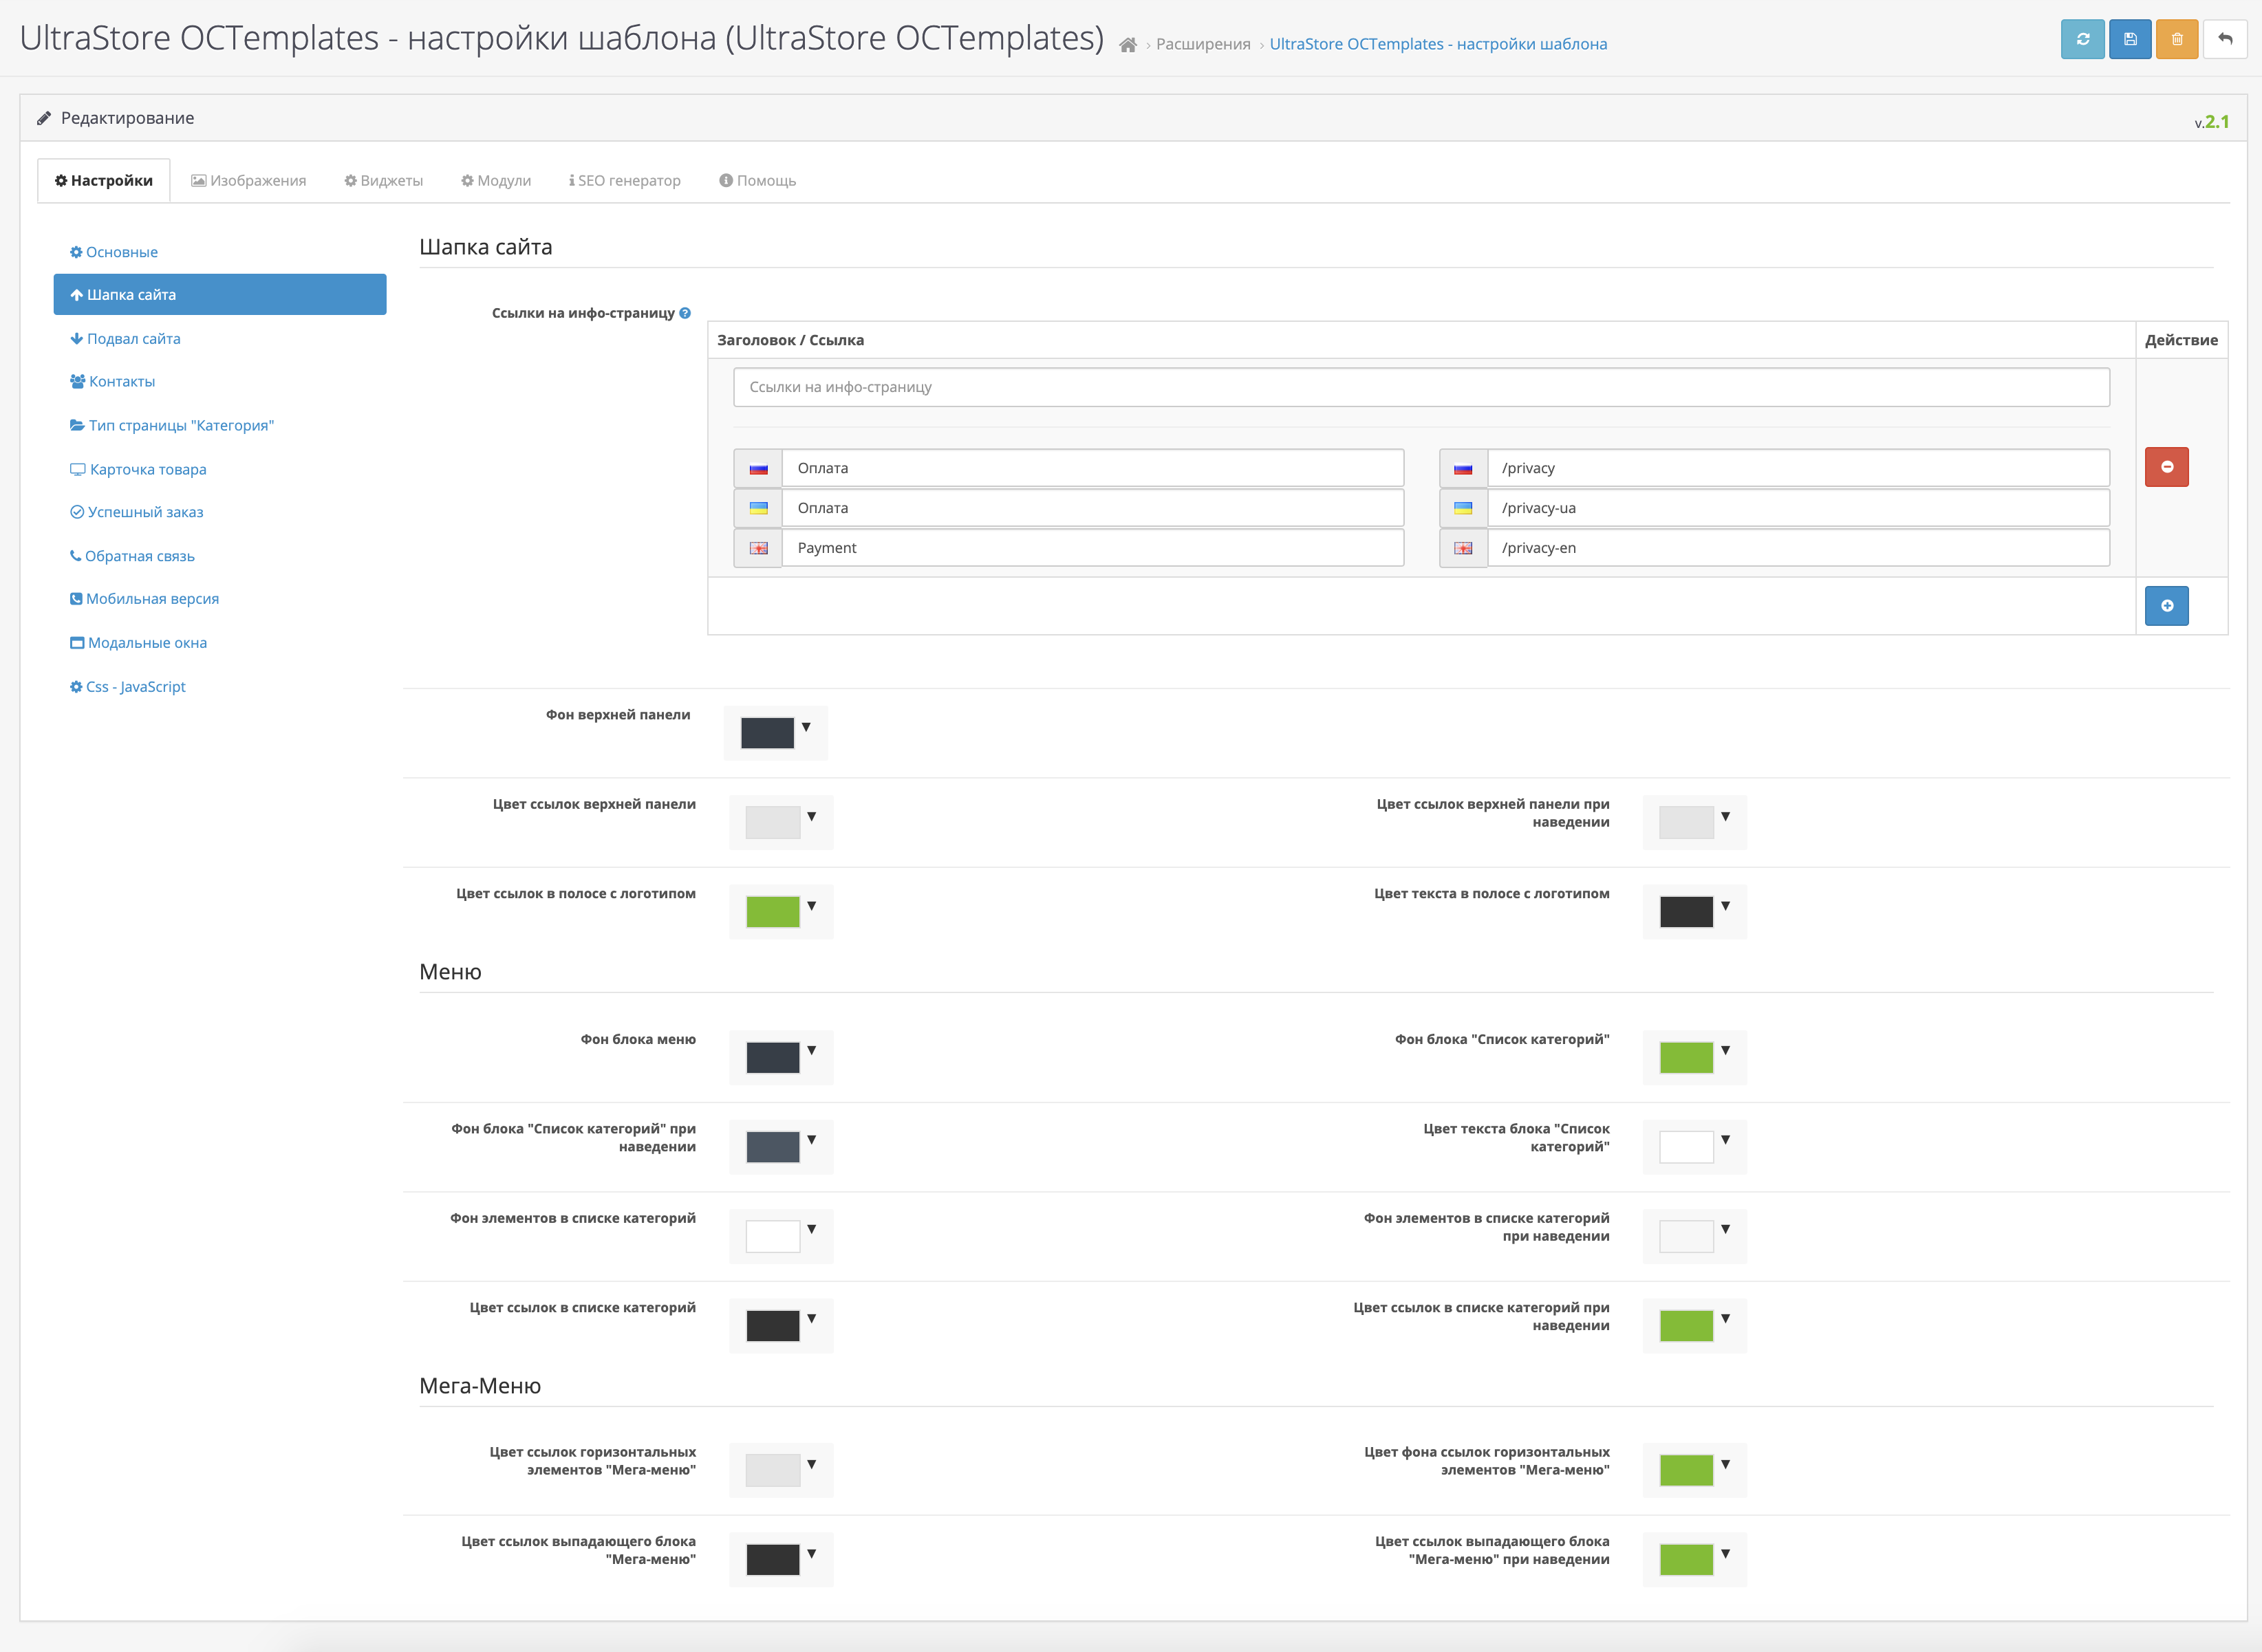Screen dimensions: 2262x1652
Task: Add new link row with blue plus
Action: [2166, 606]
